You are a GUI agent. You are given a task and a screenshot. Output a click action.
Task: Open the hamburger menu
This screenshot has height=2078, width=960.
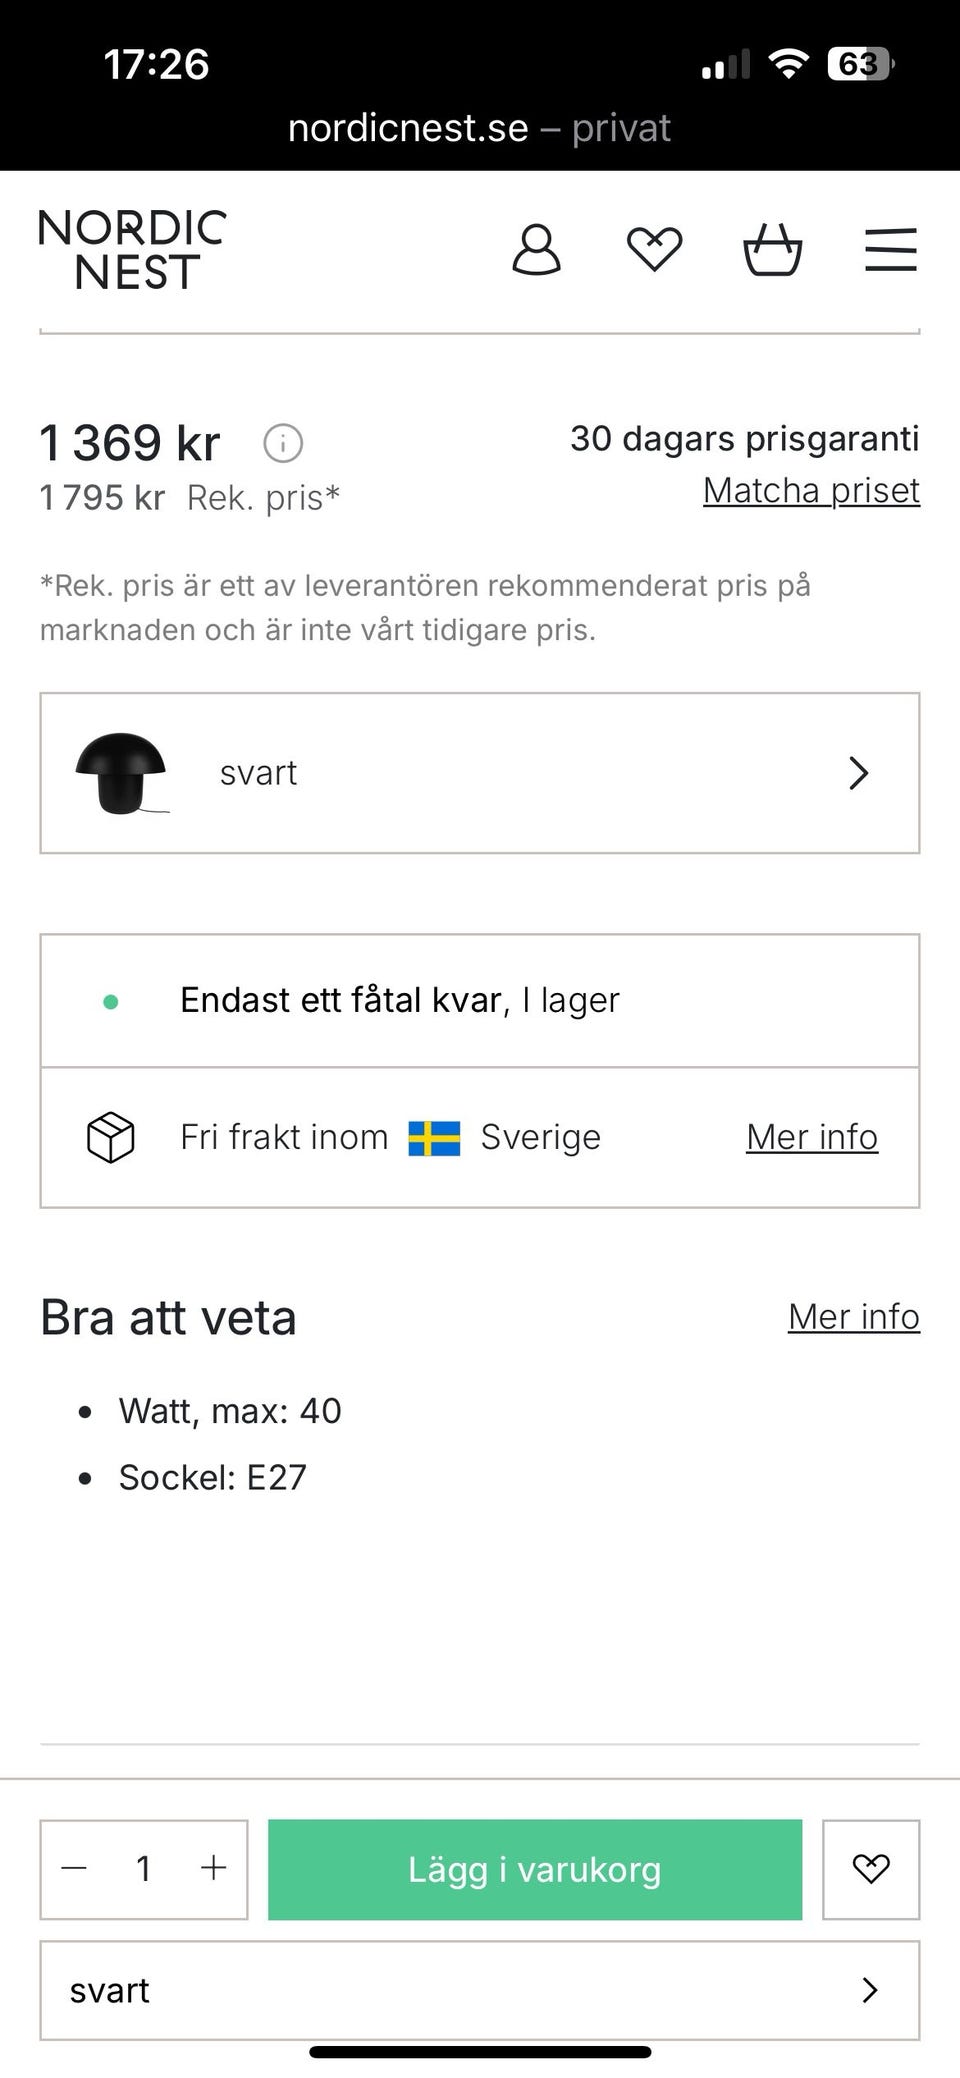tap(890, 250)
